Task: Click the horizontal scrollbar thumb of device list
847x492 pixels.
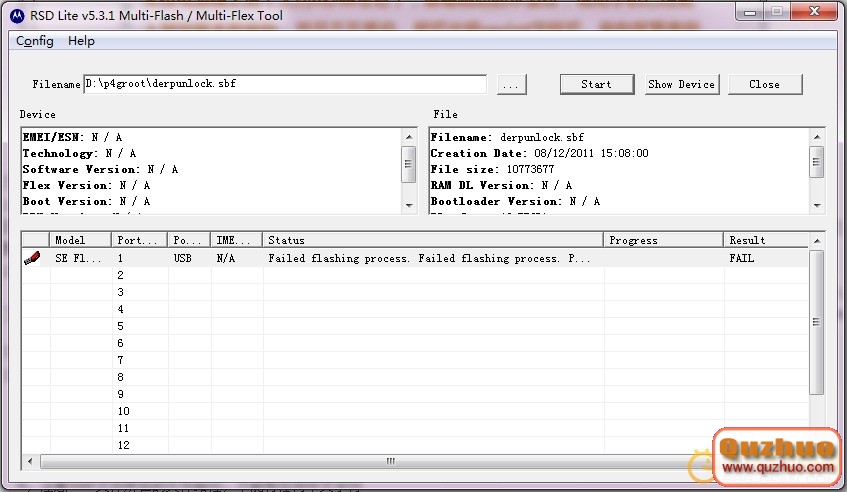Action: tap(390, 461)
